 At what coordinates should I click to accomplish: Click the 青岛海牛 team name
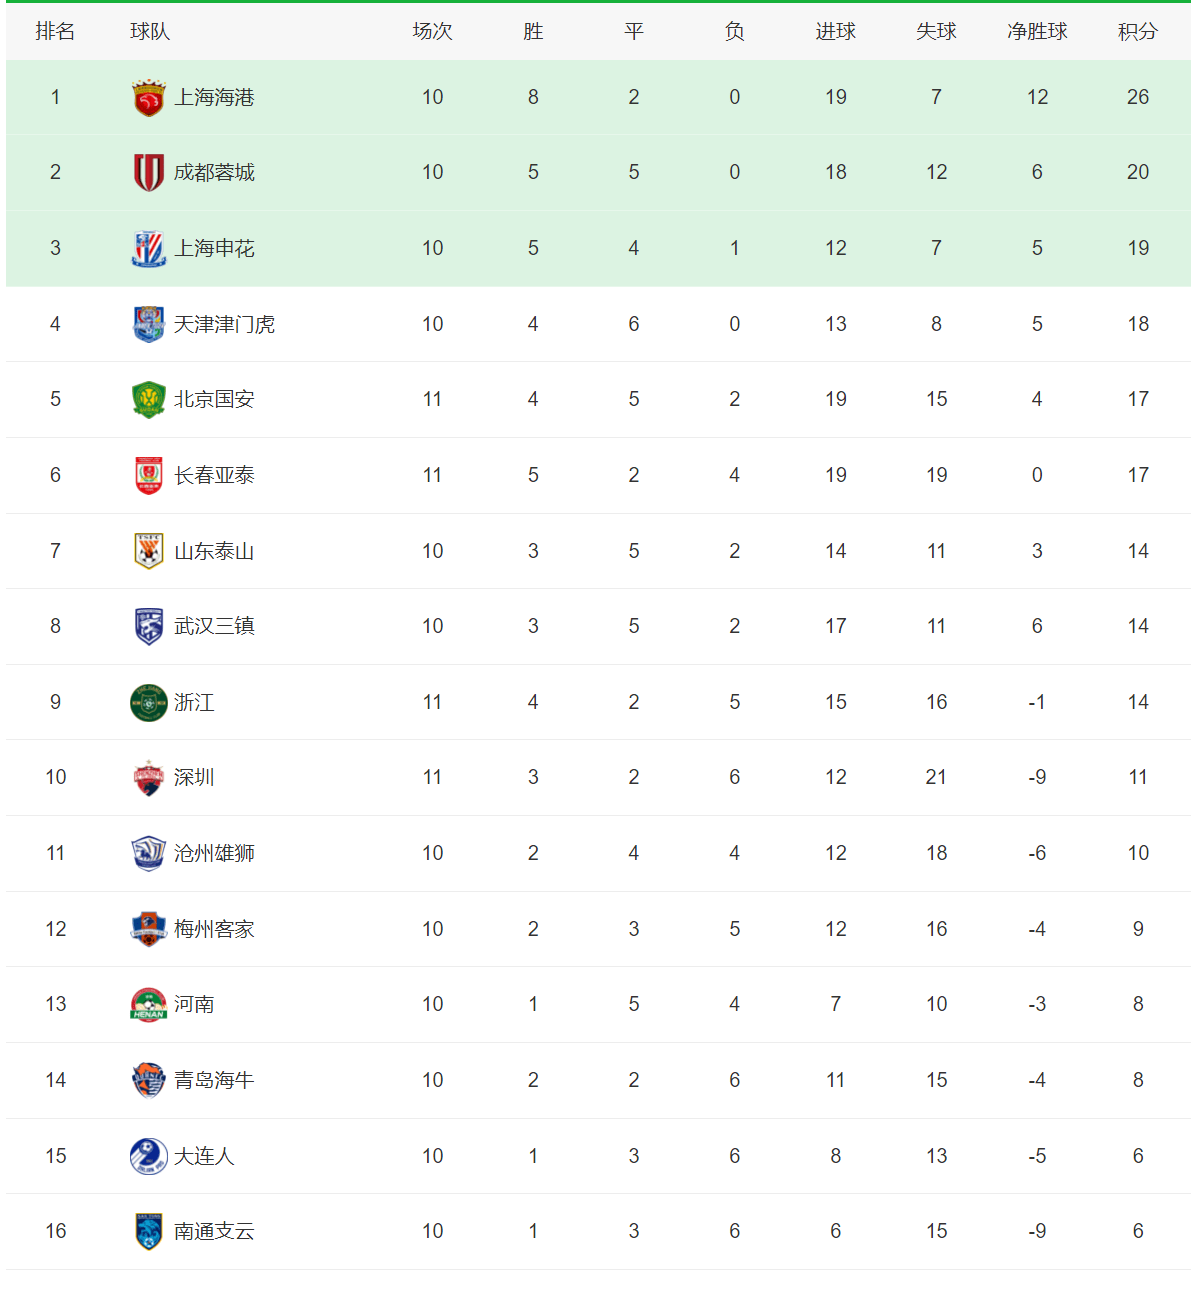(x=214, y=1080)
